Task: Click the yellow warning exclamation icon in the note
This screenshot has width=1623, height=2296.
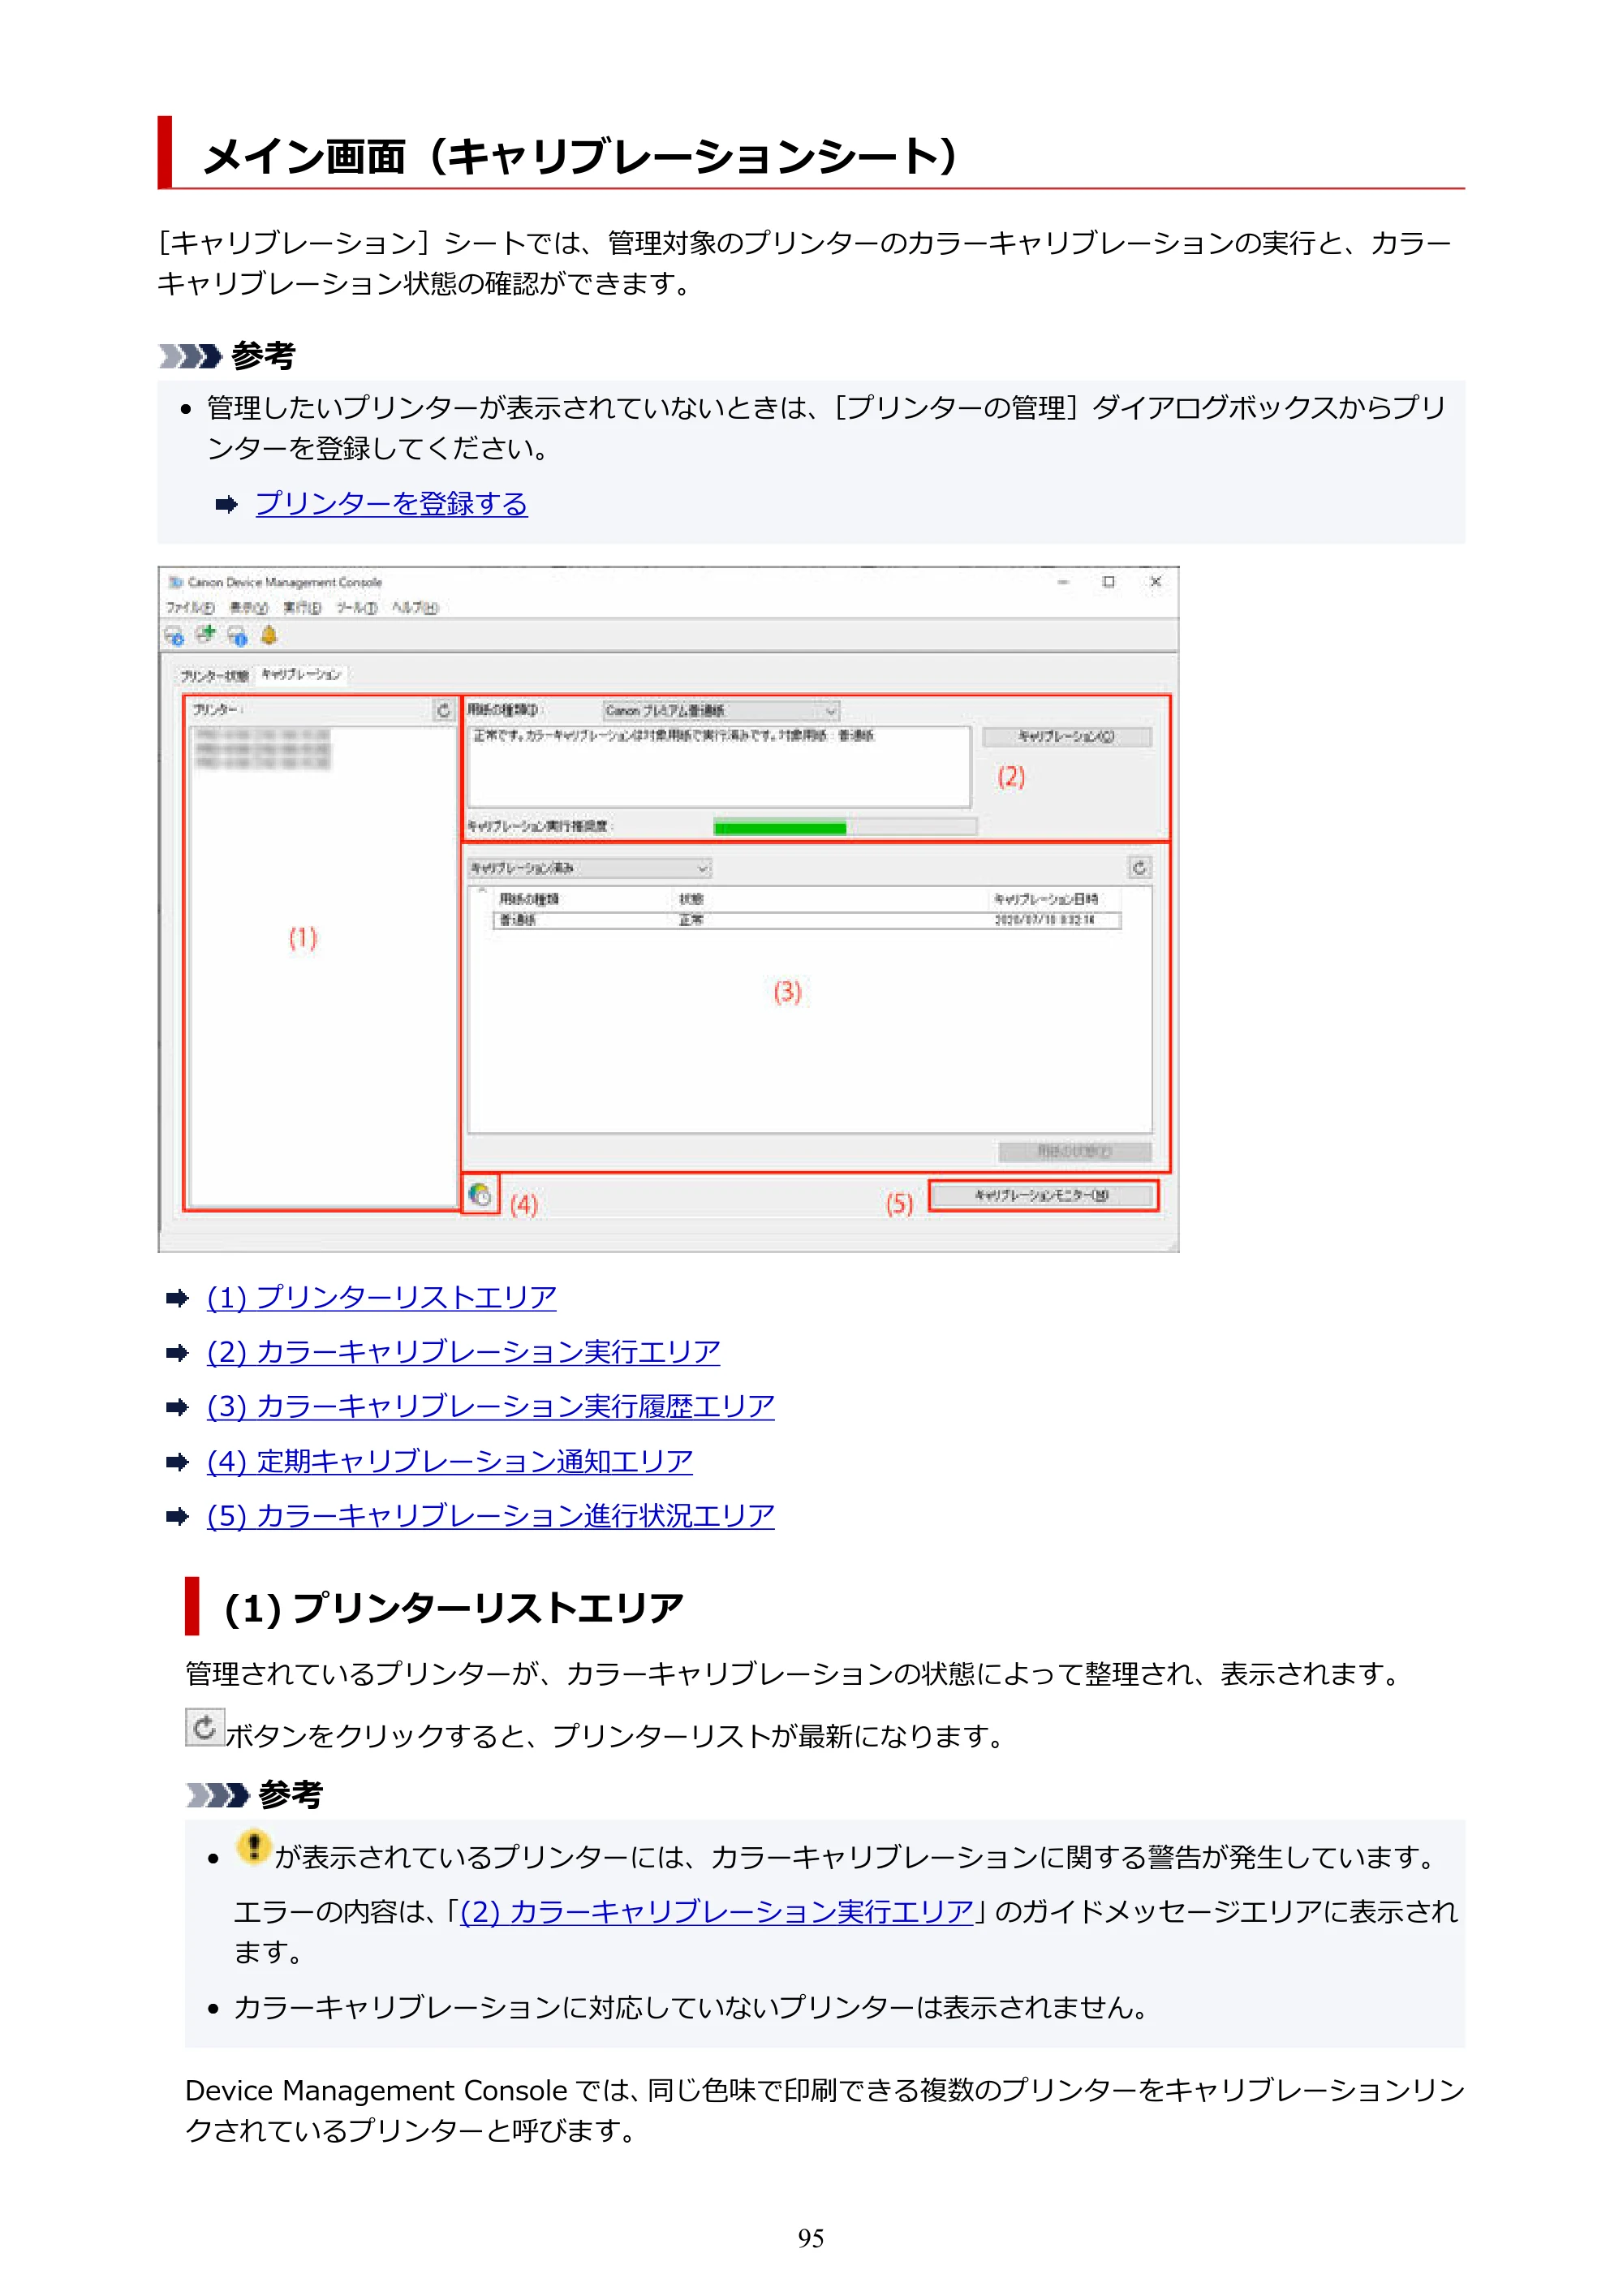Action: (x=254, y=1847)
